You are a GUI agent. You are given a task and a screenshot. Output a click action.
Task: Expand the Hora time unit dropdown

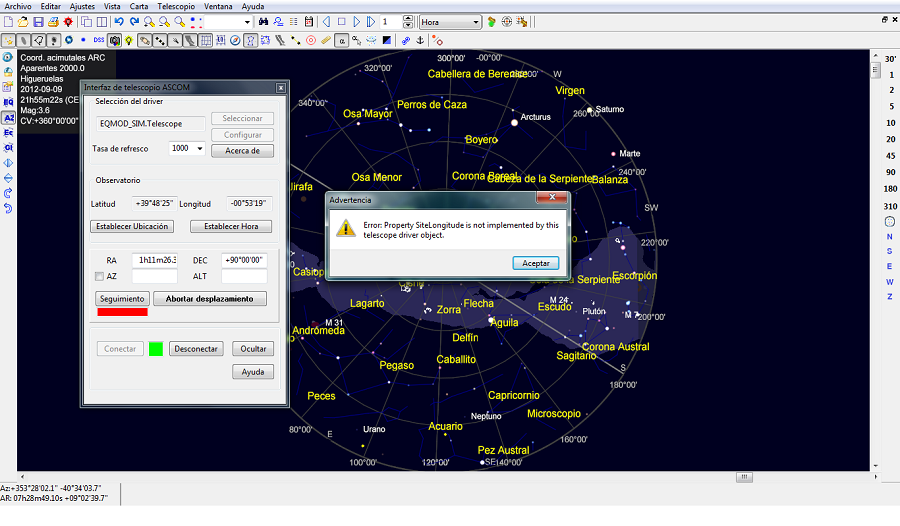[476, 22]
